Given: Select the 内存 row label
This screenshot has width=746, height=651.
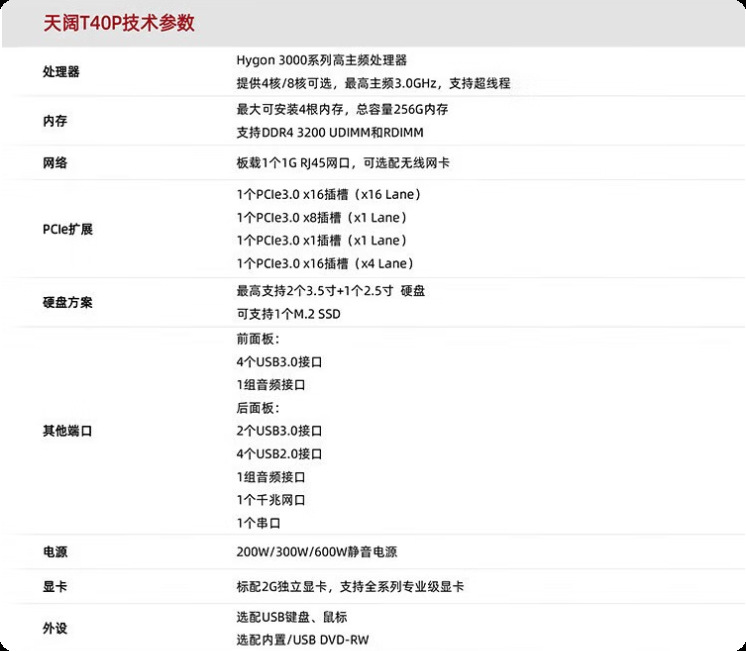Looking at the screenshot, I should tap(55, 121).
